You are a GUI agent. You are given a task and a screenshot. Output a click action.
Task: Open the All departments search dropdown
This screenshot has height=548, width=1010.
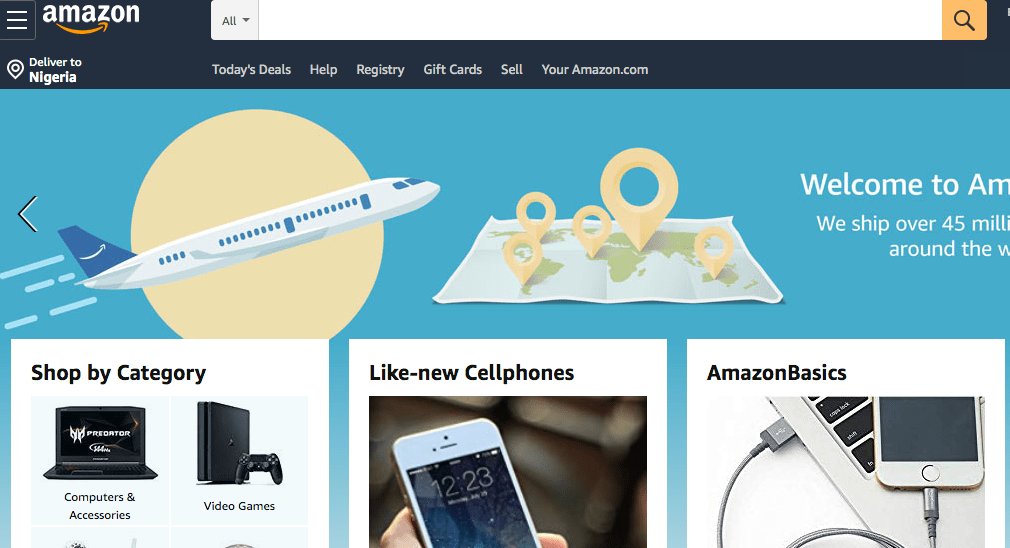(x=235, y=21)
